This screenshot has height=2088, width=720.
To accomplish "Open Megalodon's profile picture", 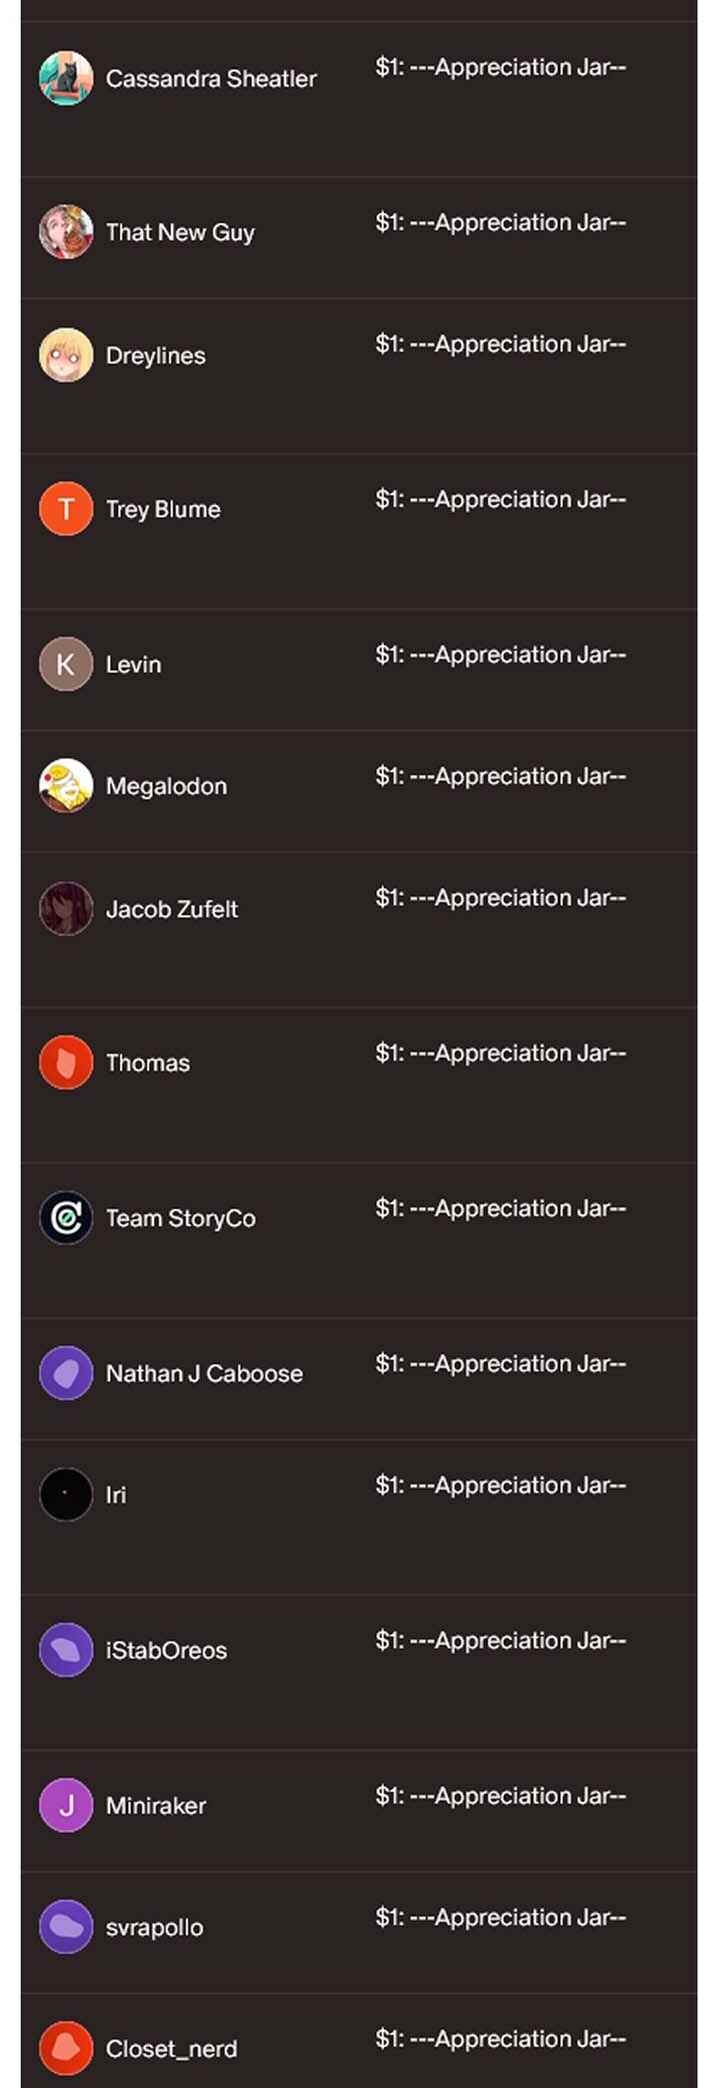I will (66, 786).
